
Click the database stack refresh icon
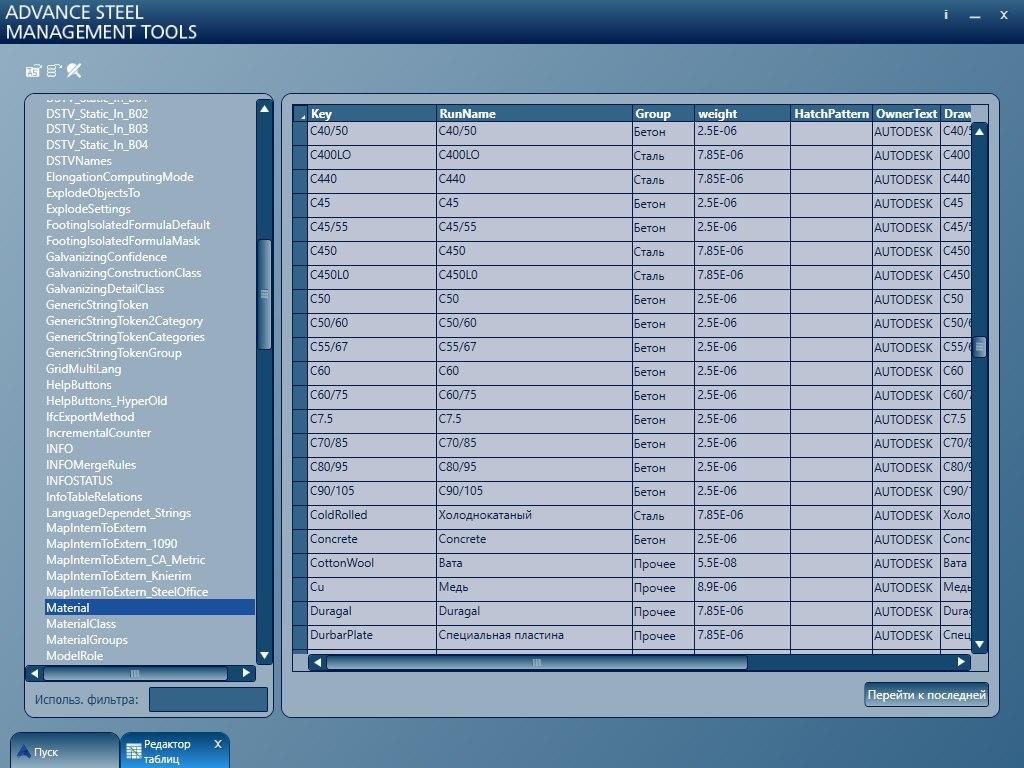(x=54, y=71)
